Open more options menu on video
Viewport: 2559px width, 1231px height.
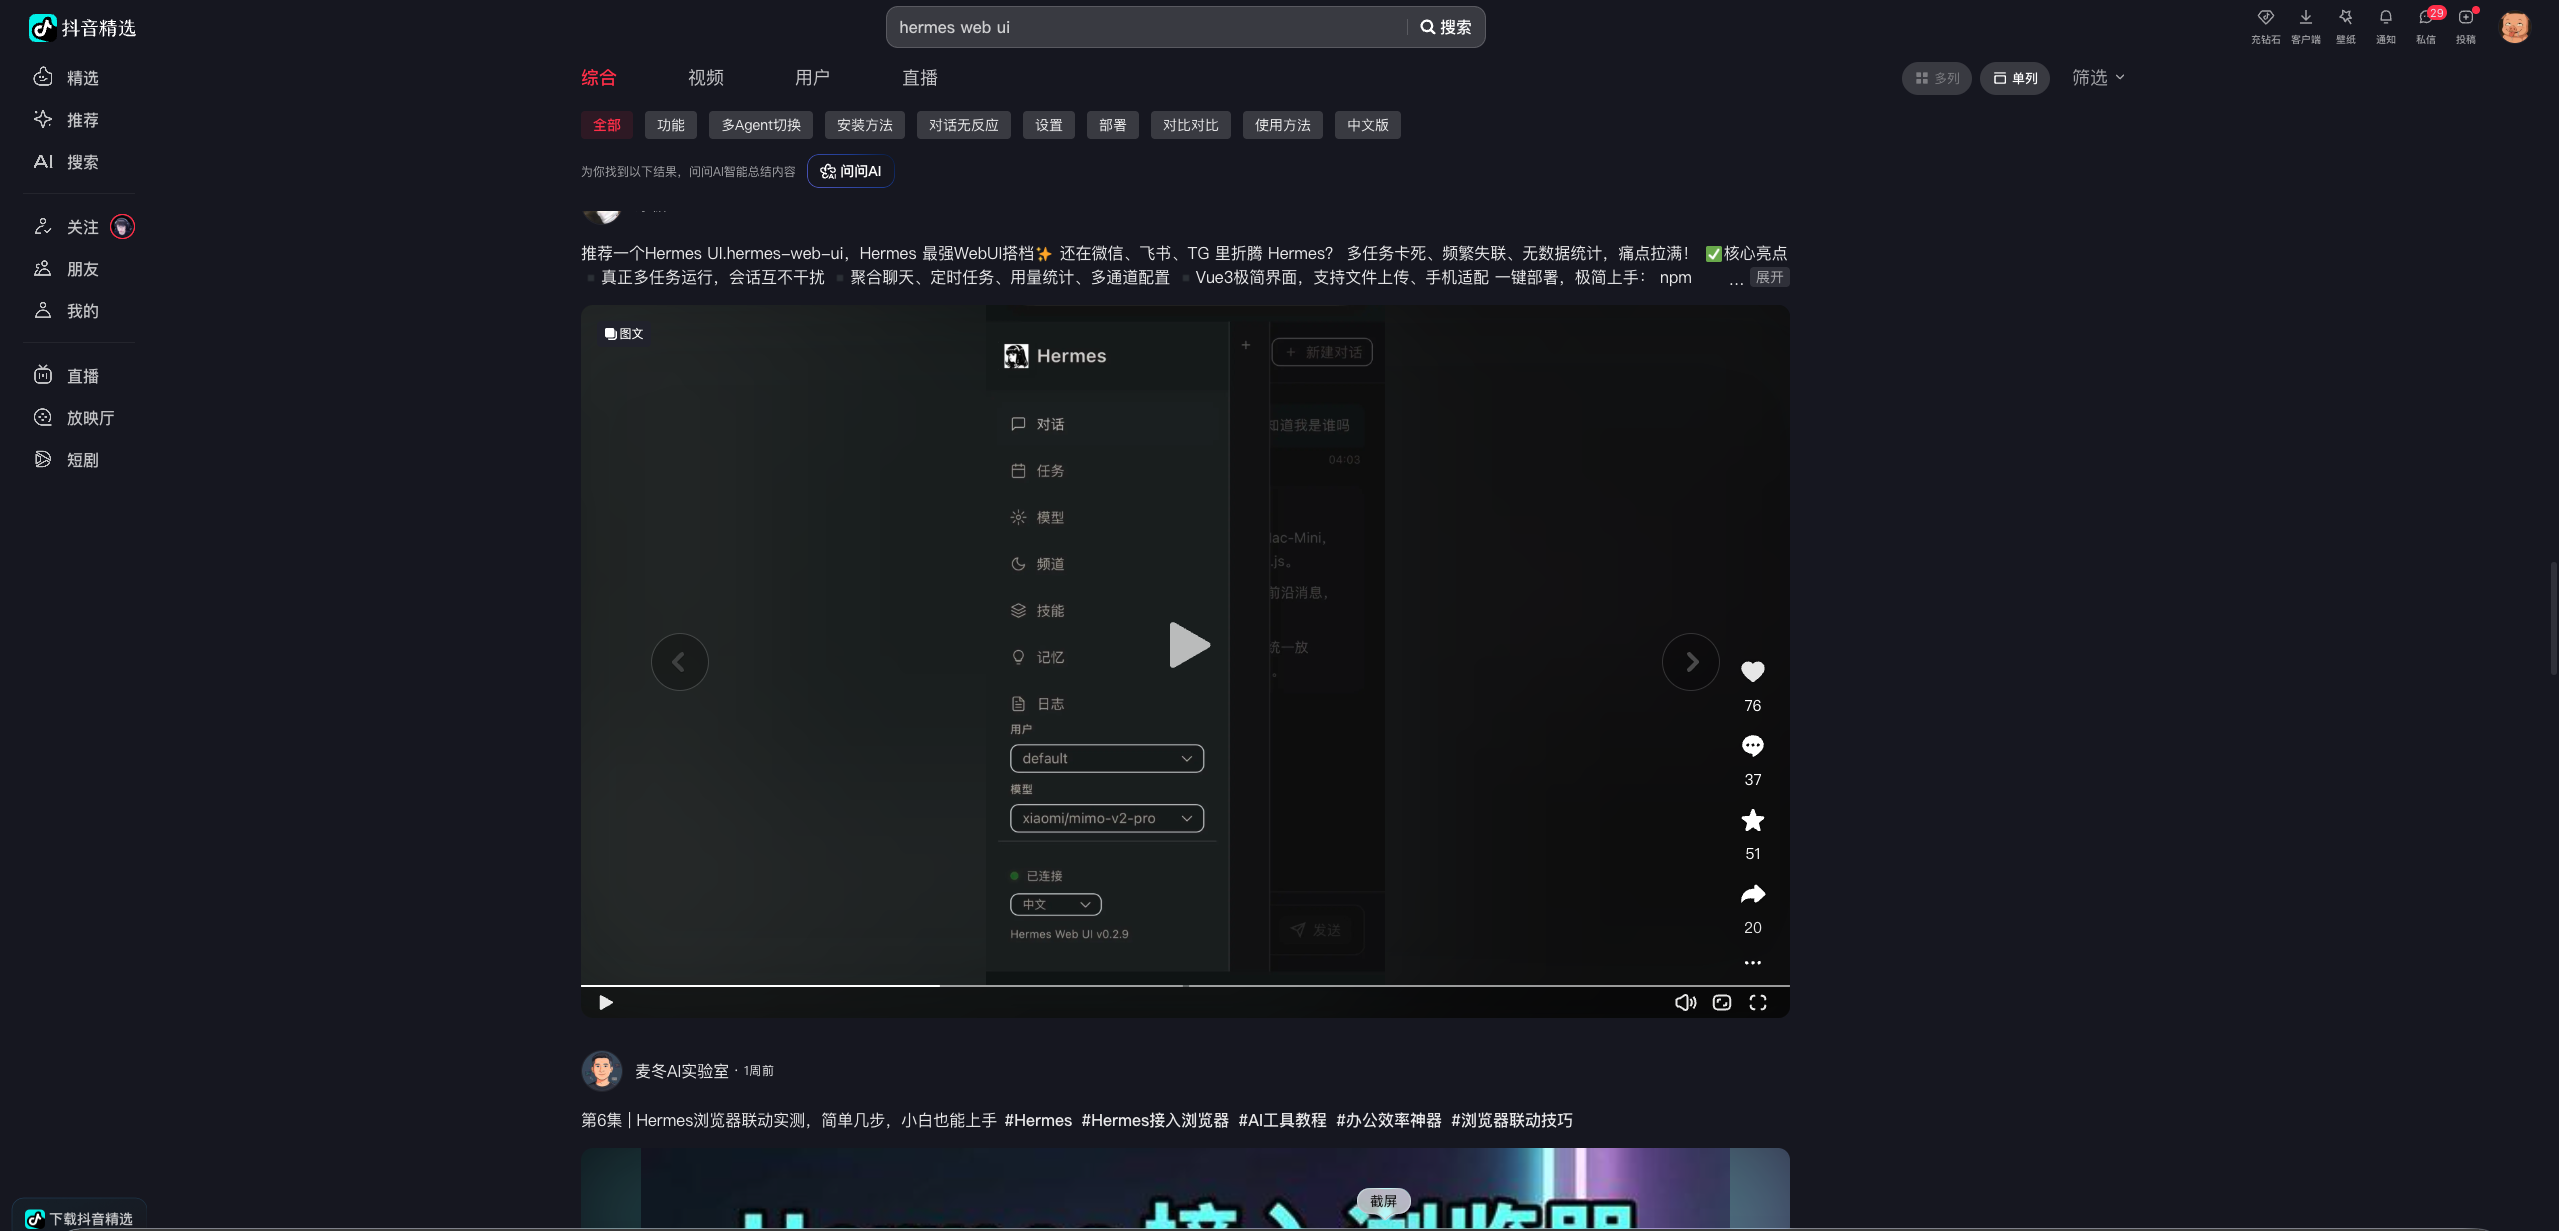click(1752, 962)
